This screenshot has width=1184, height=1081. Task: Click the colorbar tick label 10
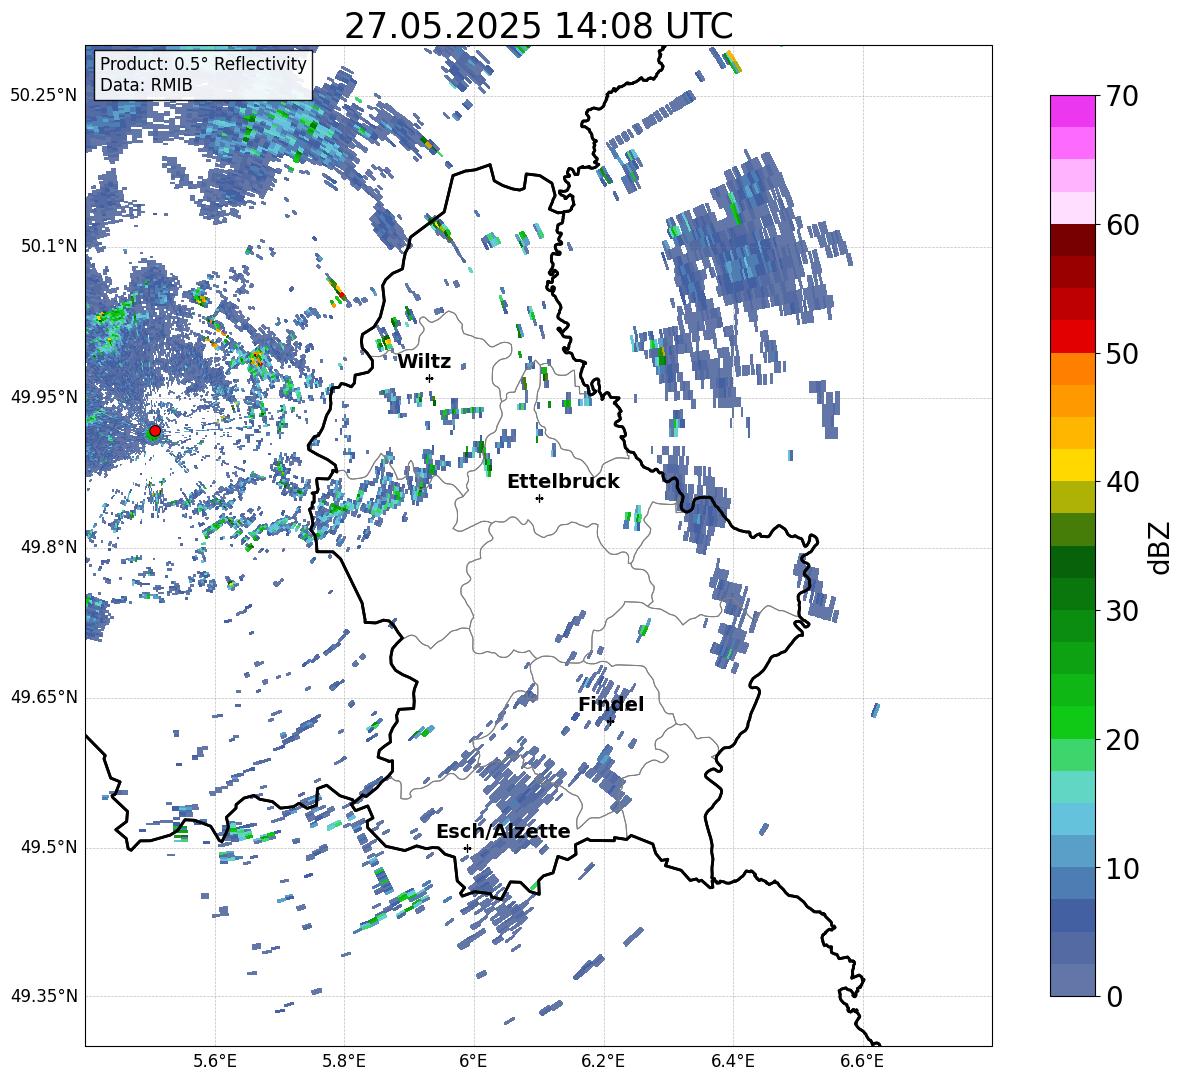point(1123,869)
